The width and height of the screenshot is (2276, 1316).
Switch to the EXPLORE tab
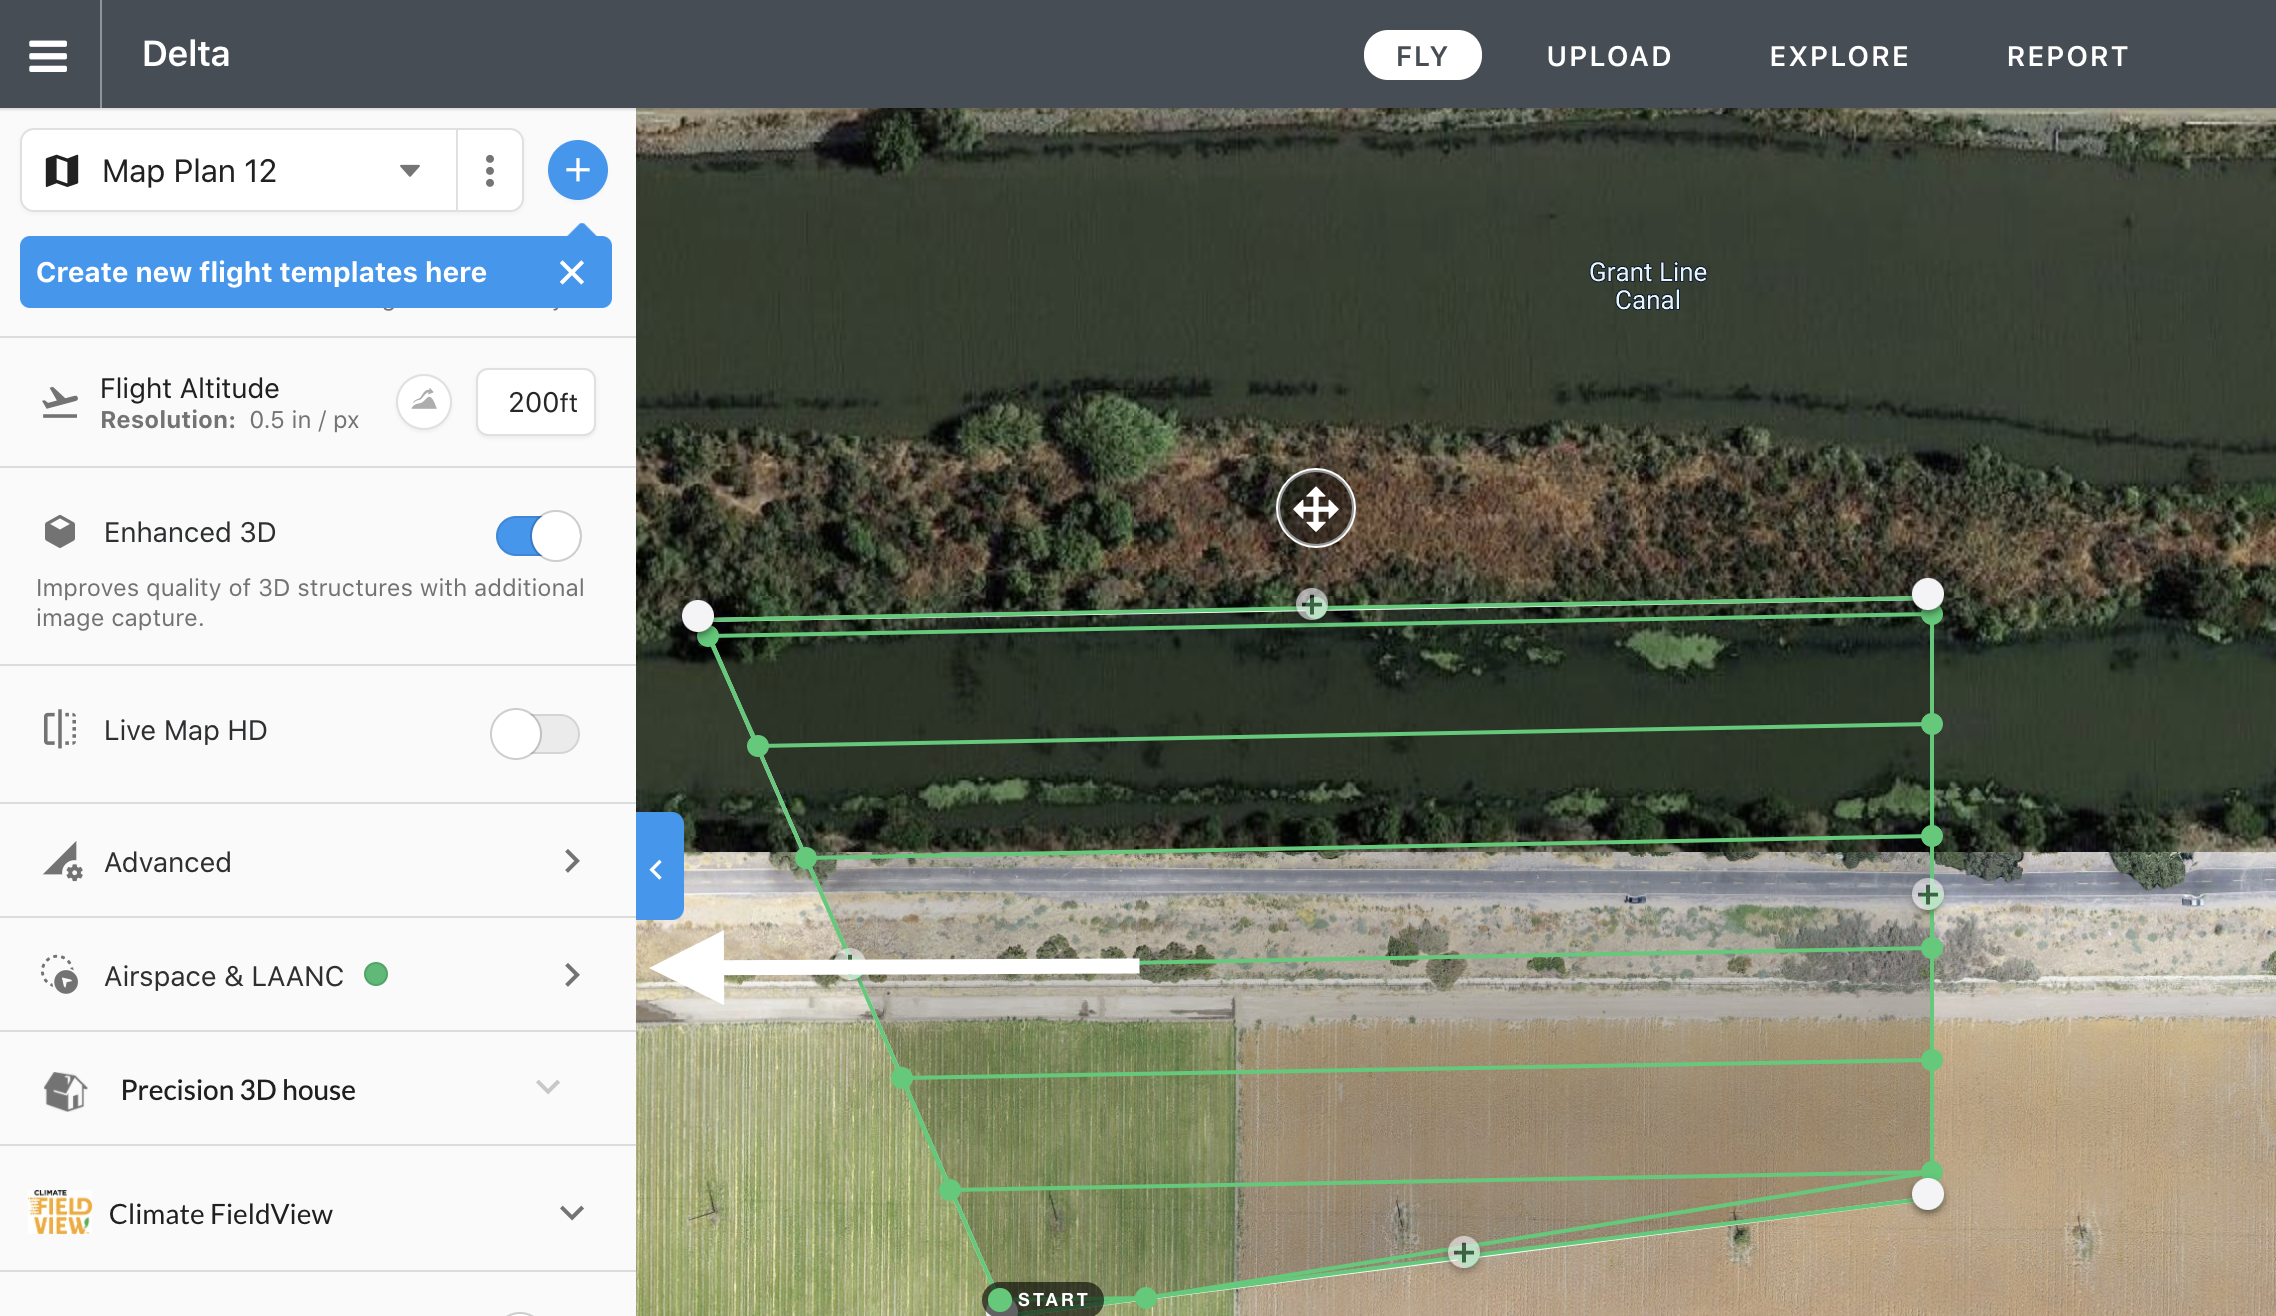[x=1839, y=56]
